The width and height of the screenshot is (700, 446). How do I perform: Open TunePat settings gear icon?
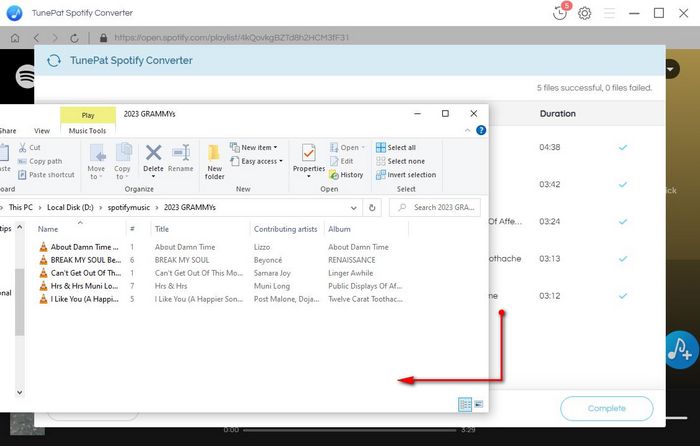click(584, 13)
